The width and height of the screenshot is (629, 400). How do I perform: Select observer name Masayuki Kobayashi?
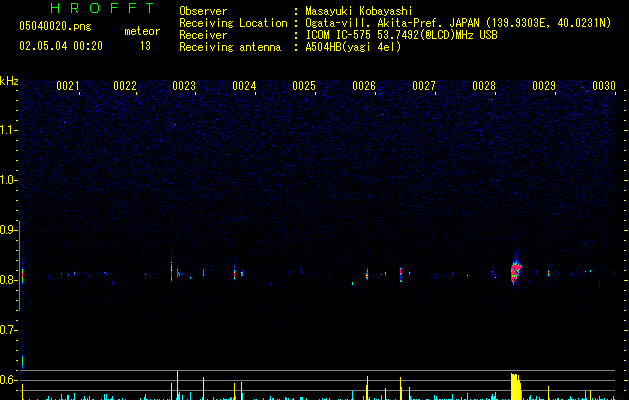tap(359, 11)
